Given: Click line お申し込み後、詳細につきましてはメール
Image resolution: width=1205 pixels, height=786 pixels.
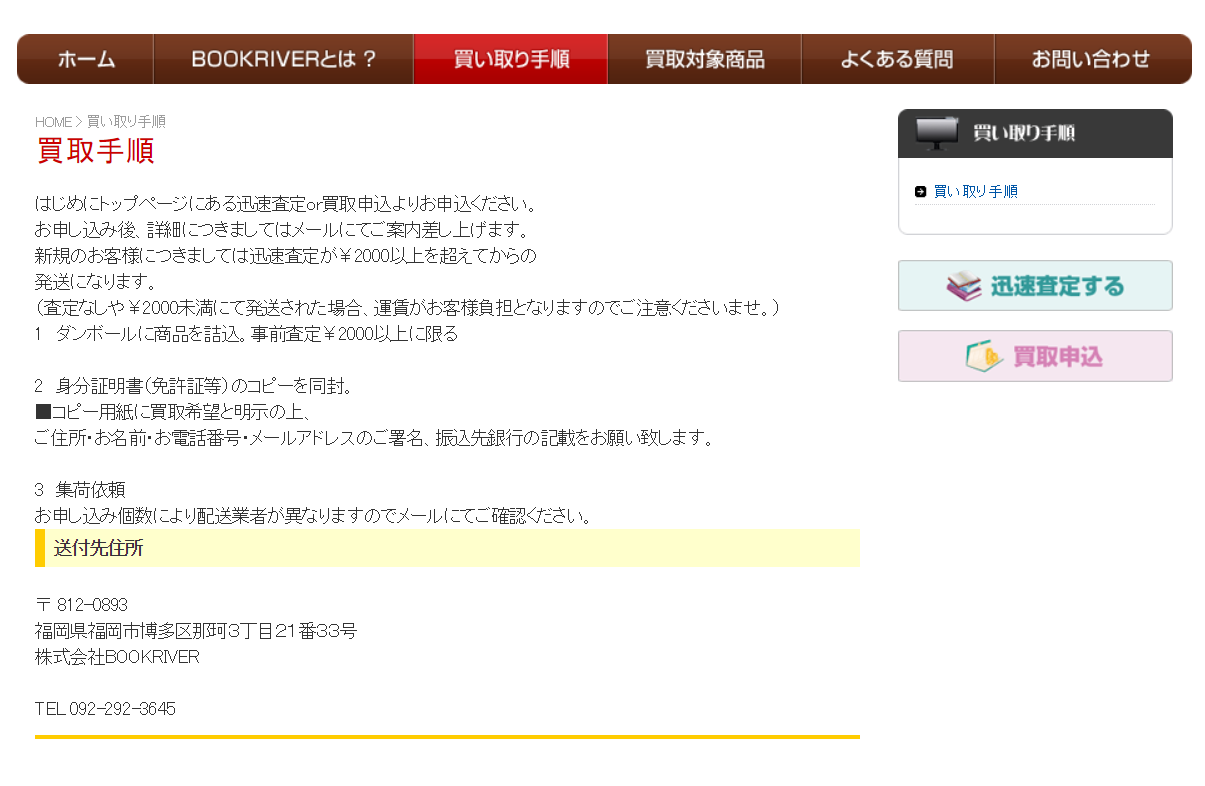Looking at the screenshot, I should (x=282, y=230).
